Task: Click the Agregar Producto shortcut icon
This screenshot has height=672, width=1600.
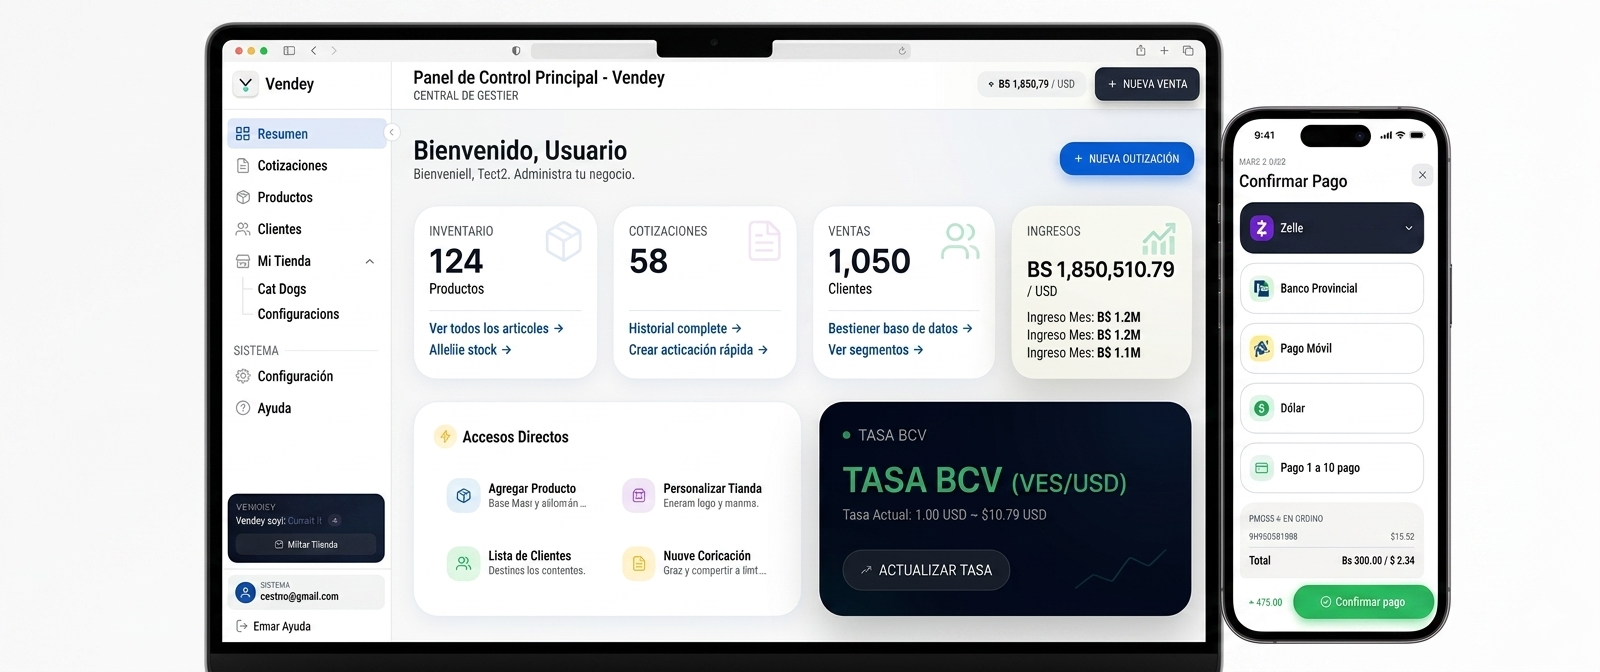Action: (463, 496)
